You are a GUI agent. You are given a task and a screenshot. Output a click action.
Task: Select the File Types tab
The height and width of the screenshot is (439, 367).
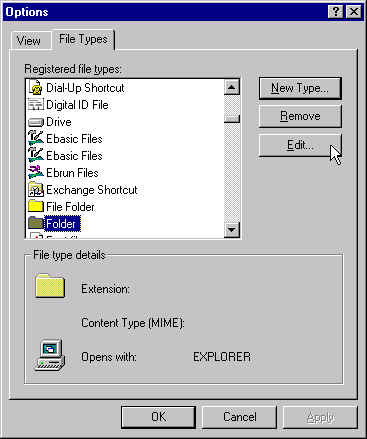(x=84, y=39)
